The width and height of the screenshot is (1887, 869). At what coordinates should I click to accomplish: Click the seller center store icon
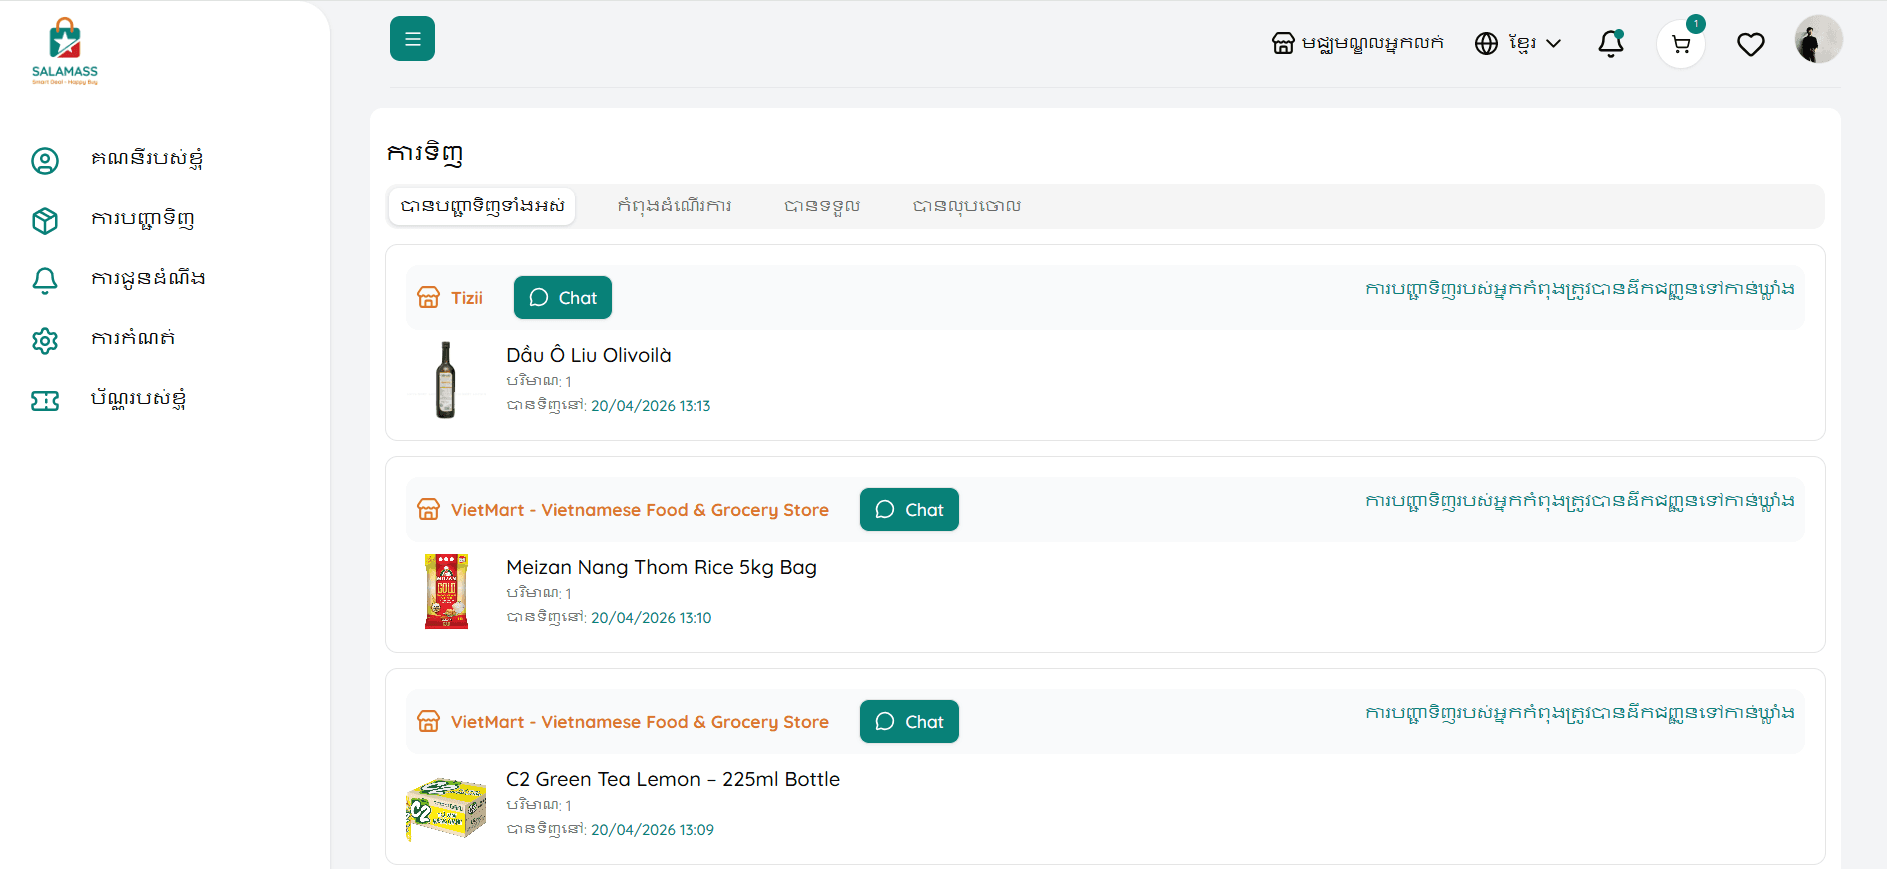click(1283, 43)
